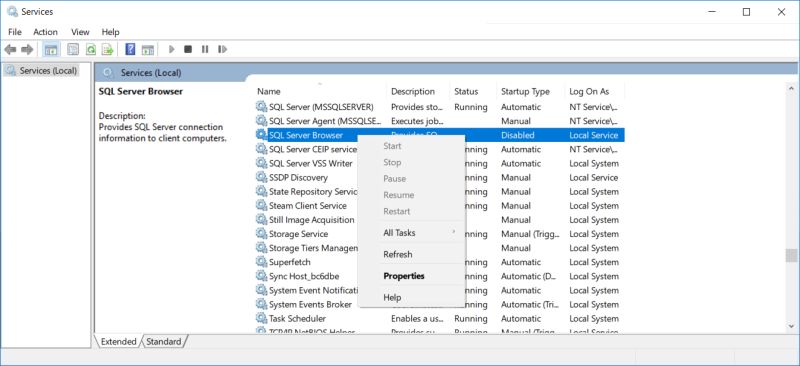Open the Help menu in menu bar
Screen dimensions: 800x366
110,32
